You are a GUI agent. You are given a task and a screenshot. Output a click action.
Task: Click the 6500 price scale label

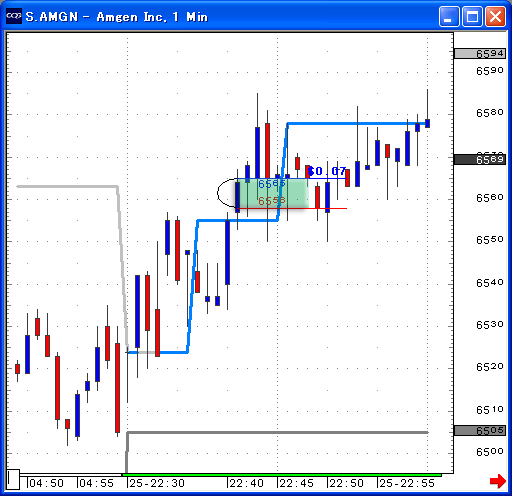tap(490, 452)
